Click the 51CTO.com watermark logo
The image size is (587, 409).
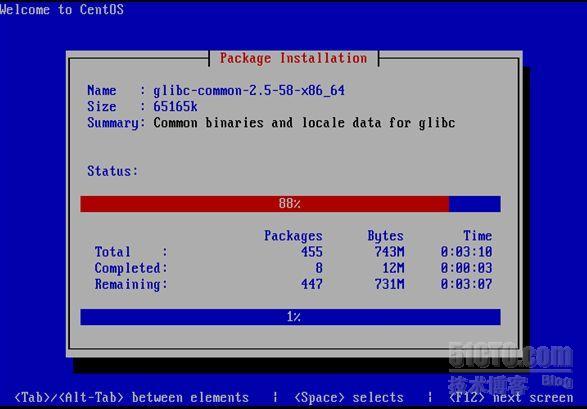511,355
